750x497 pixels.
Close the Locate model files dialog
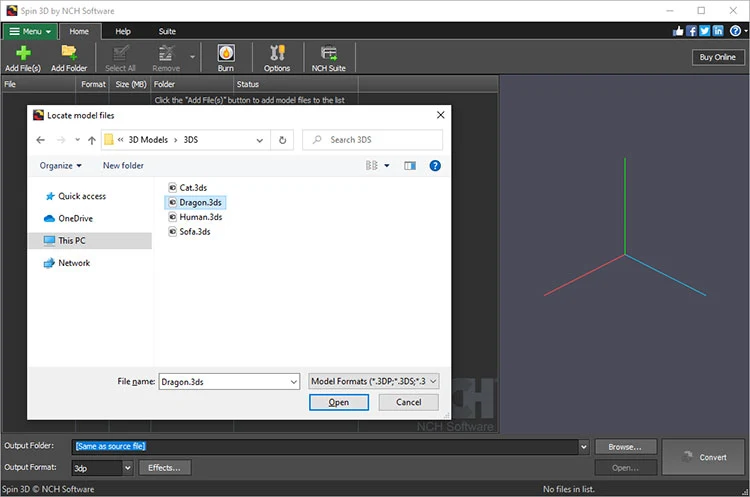coord(441,115)
